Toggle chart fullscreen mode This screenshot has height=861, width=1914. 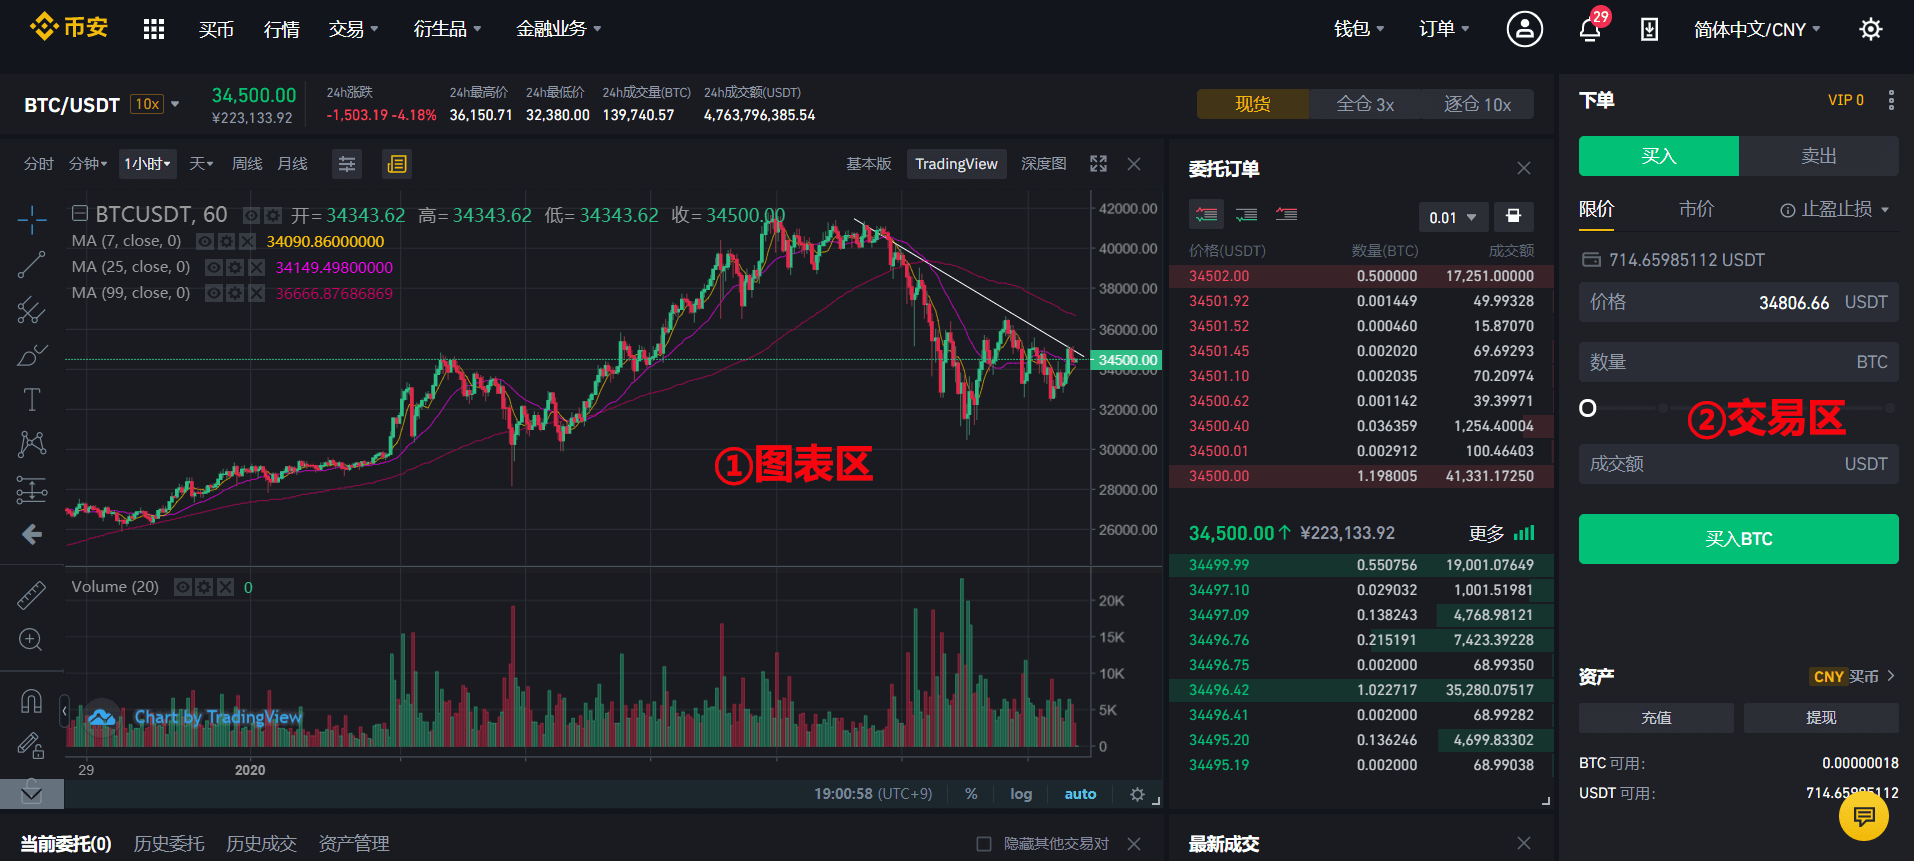1098,164
